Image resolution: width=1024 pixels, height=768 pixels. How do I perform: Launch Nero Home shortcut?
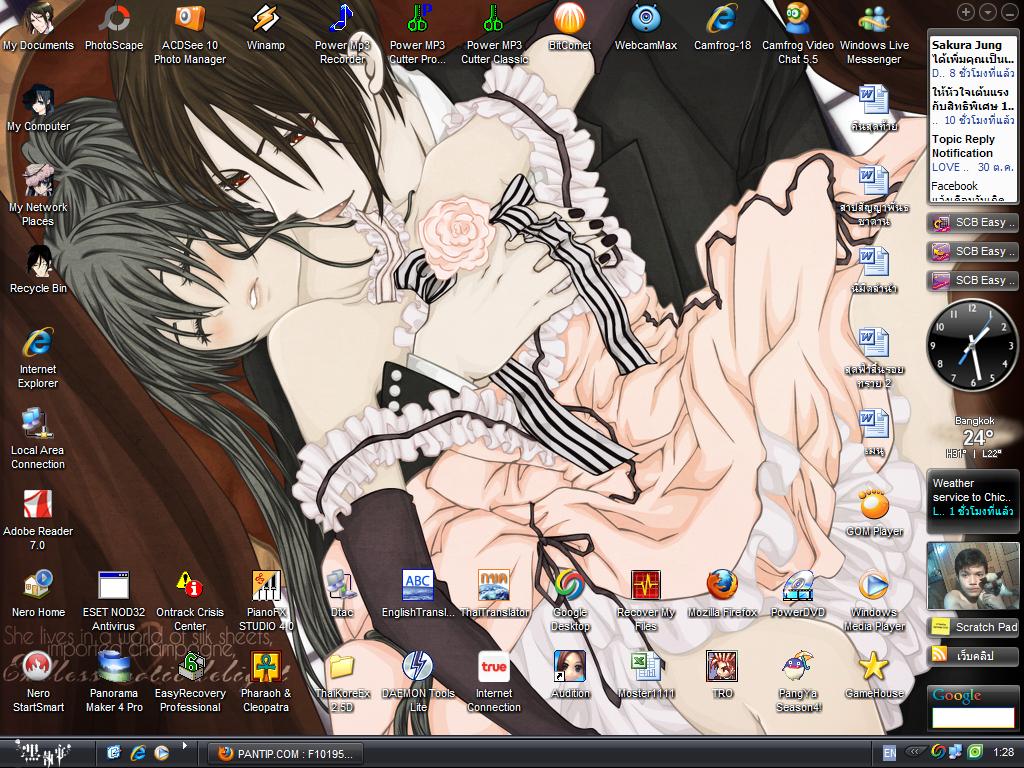click(38, 594)
